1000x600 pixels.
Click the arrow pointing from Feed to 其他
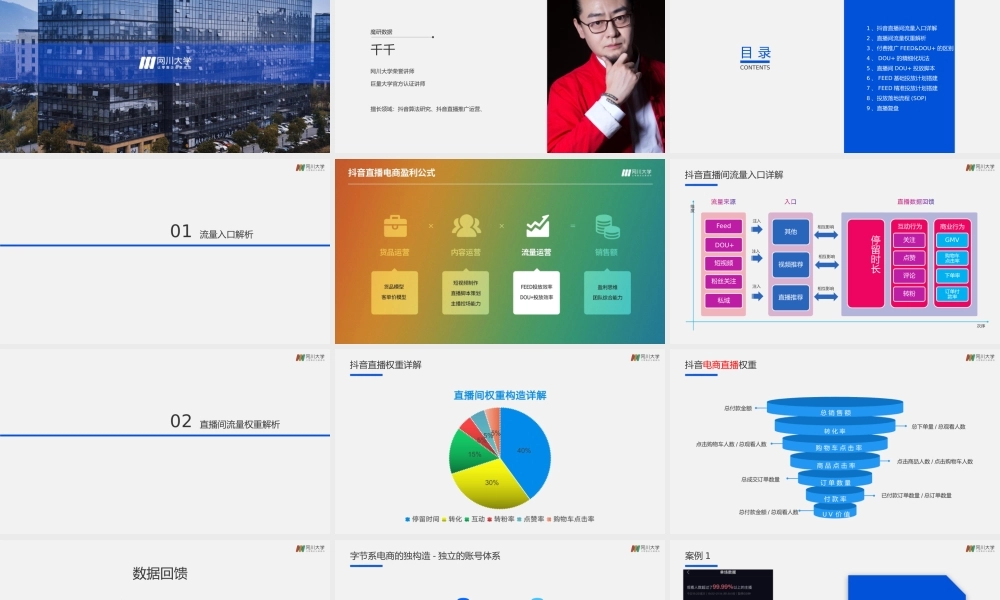point(756,227)
